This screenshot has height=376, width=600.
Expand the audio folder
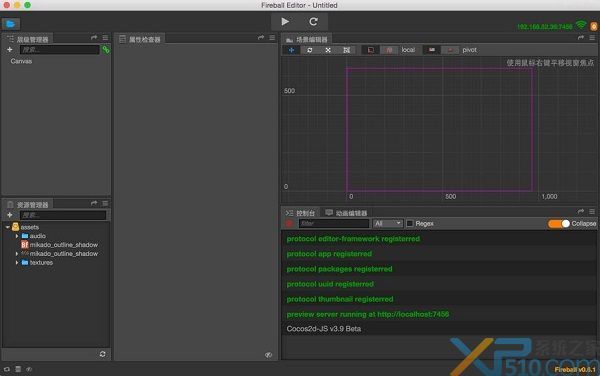click(17, 236)
